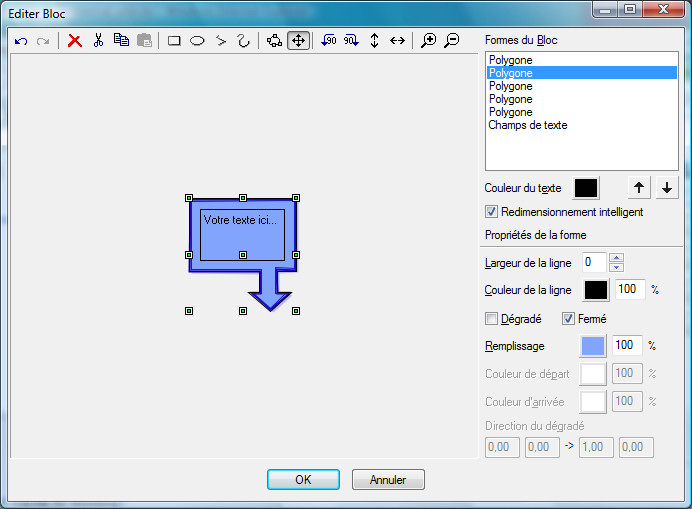
Task: Click the OK button
Action: (303, 479)
